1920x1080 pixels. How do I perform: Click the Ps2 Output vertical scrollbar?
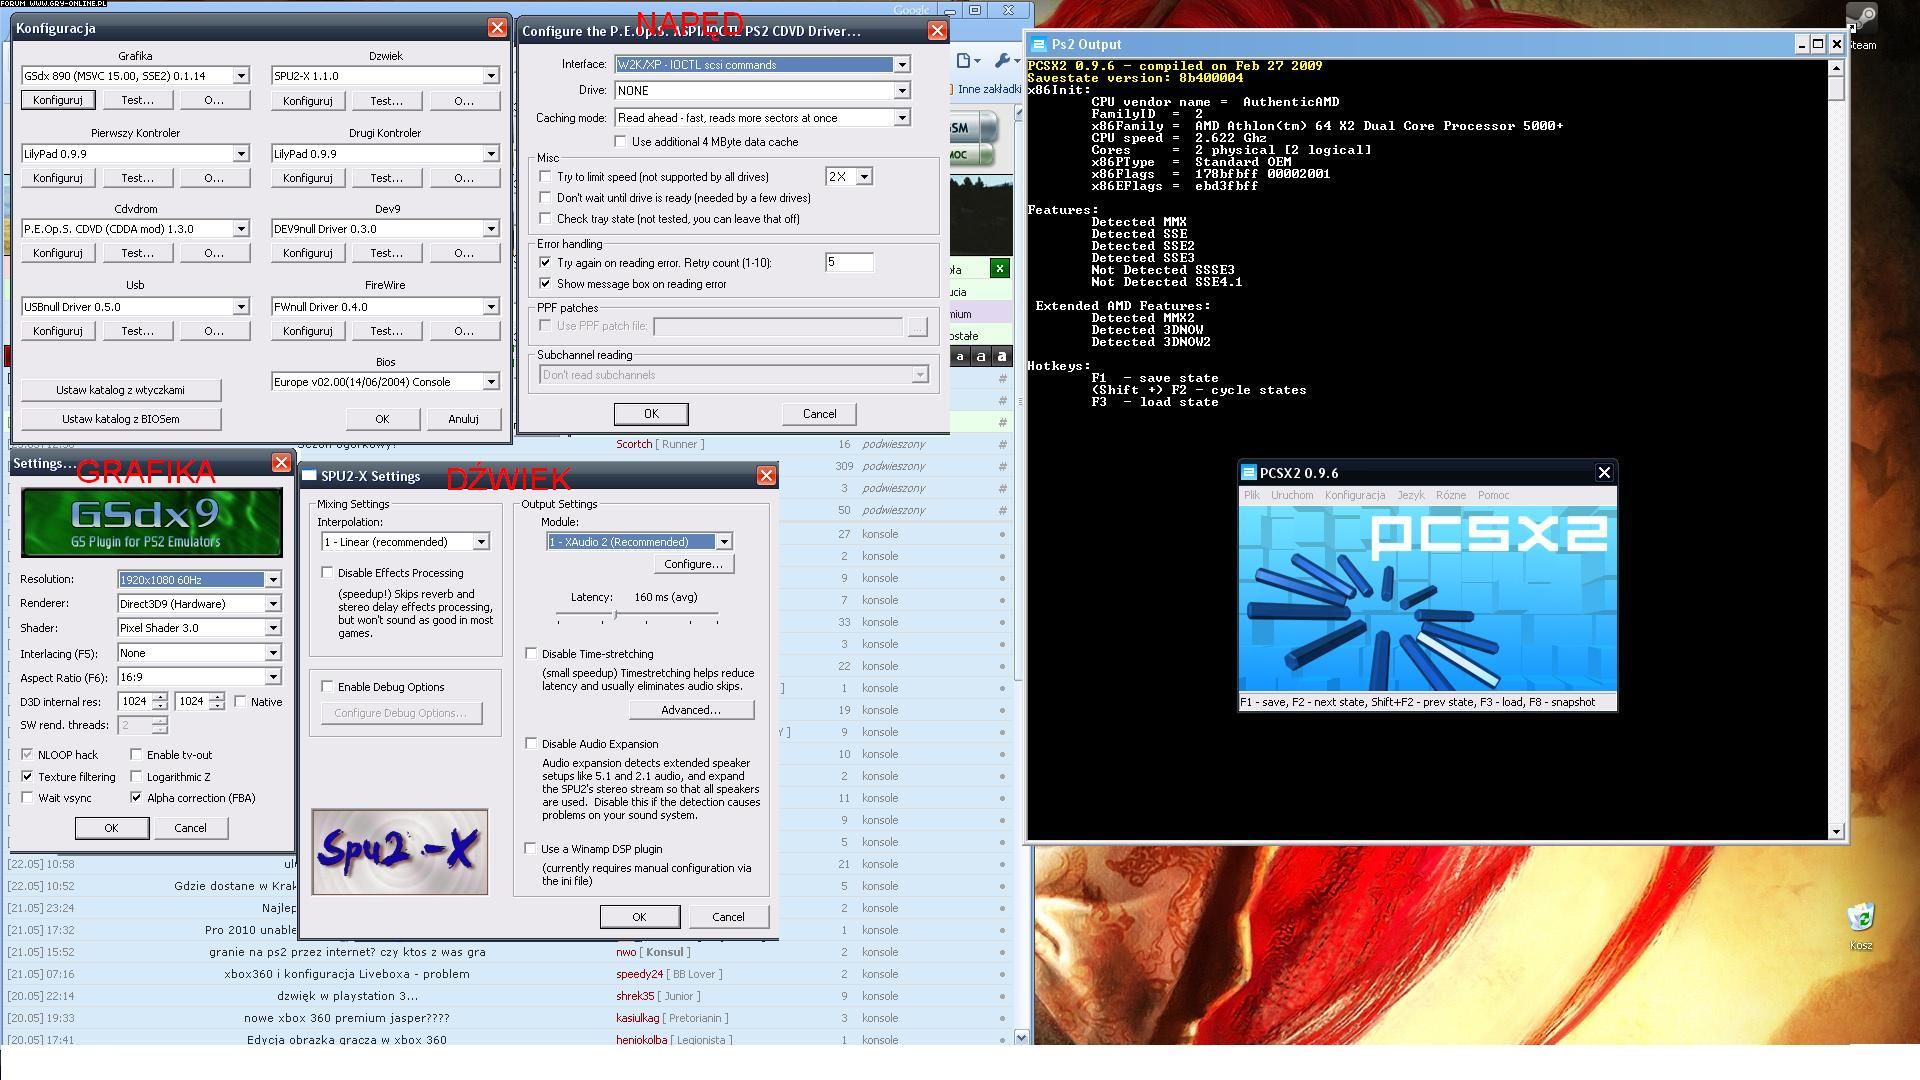coord(1836,448)
